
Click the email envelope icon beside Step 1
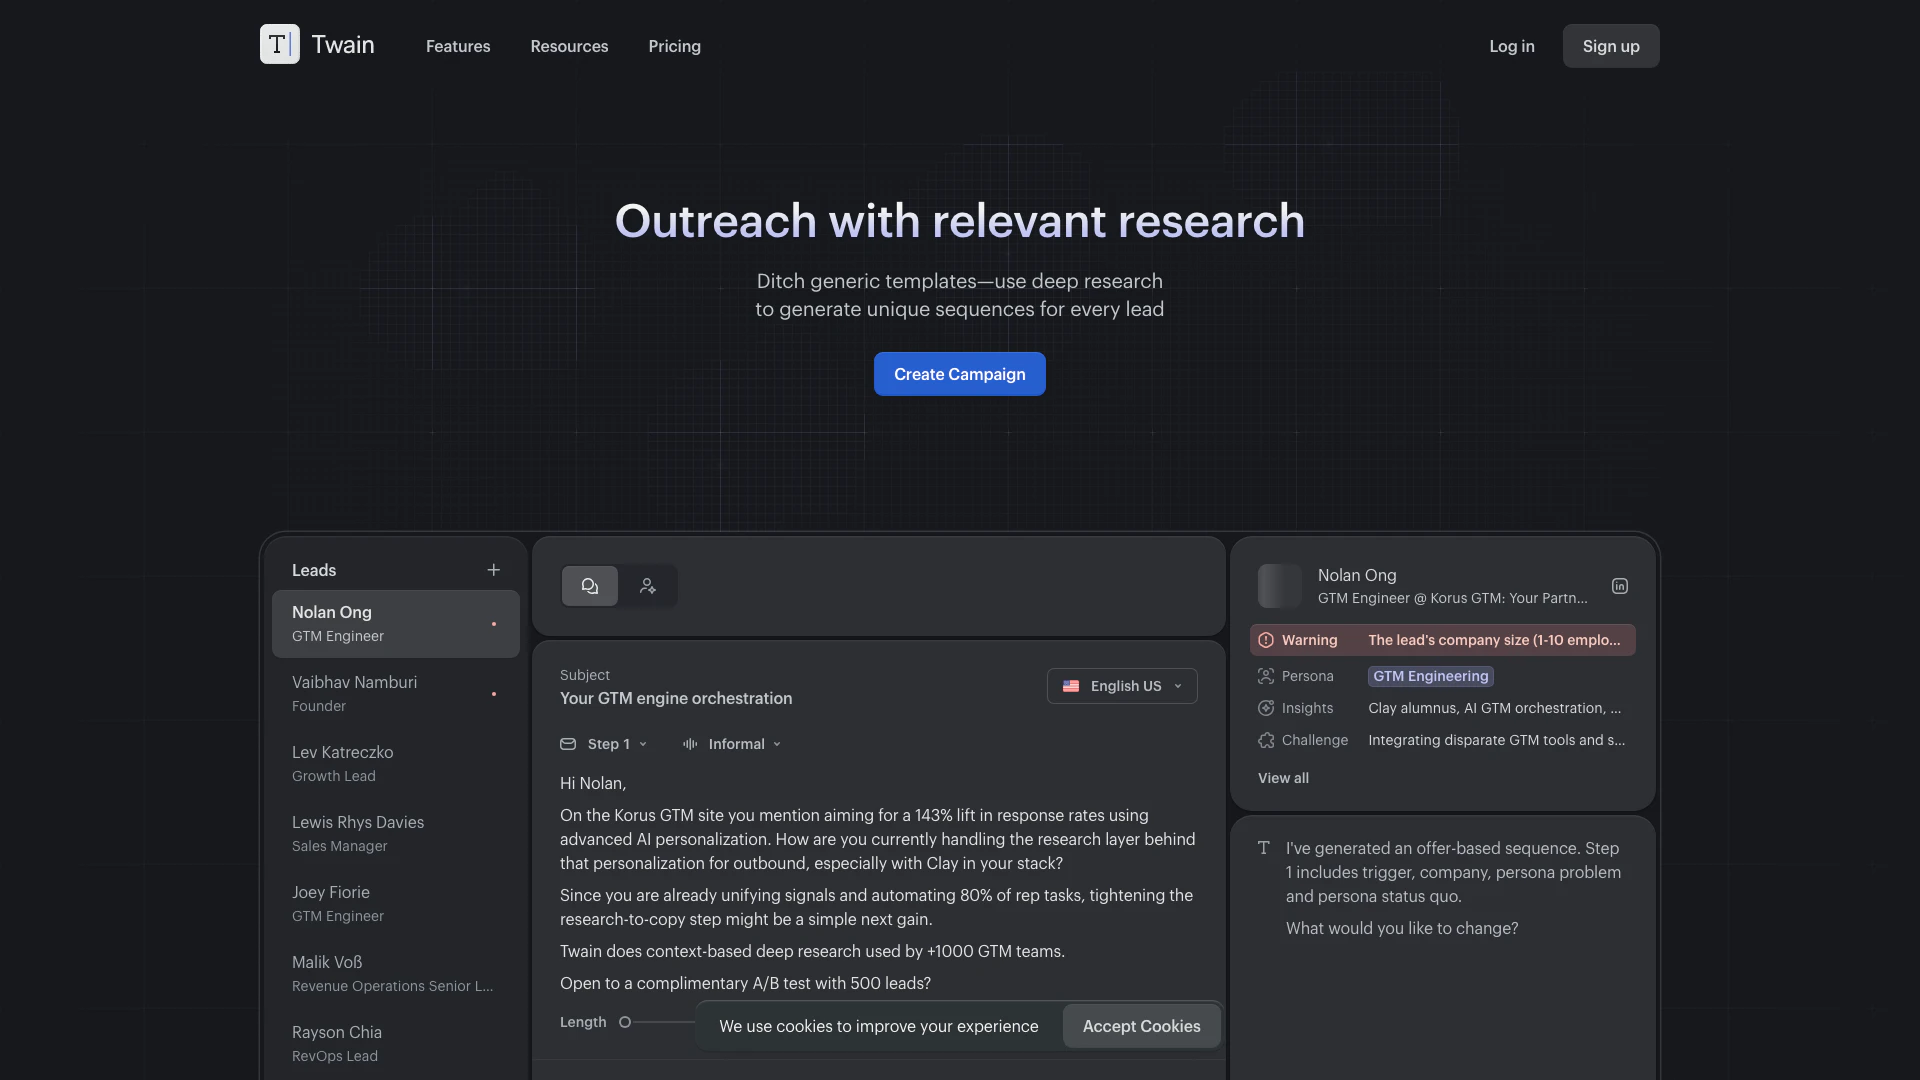point(568,744)
